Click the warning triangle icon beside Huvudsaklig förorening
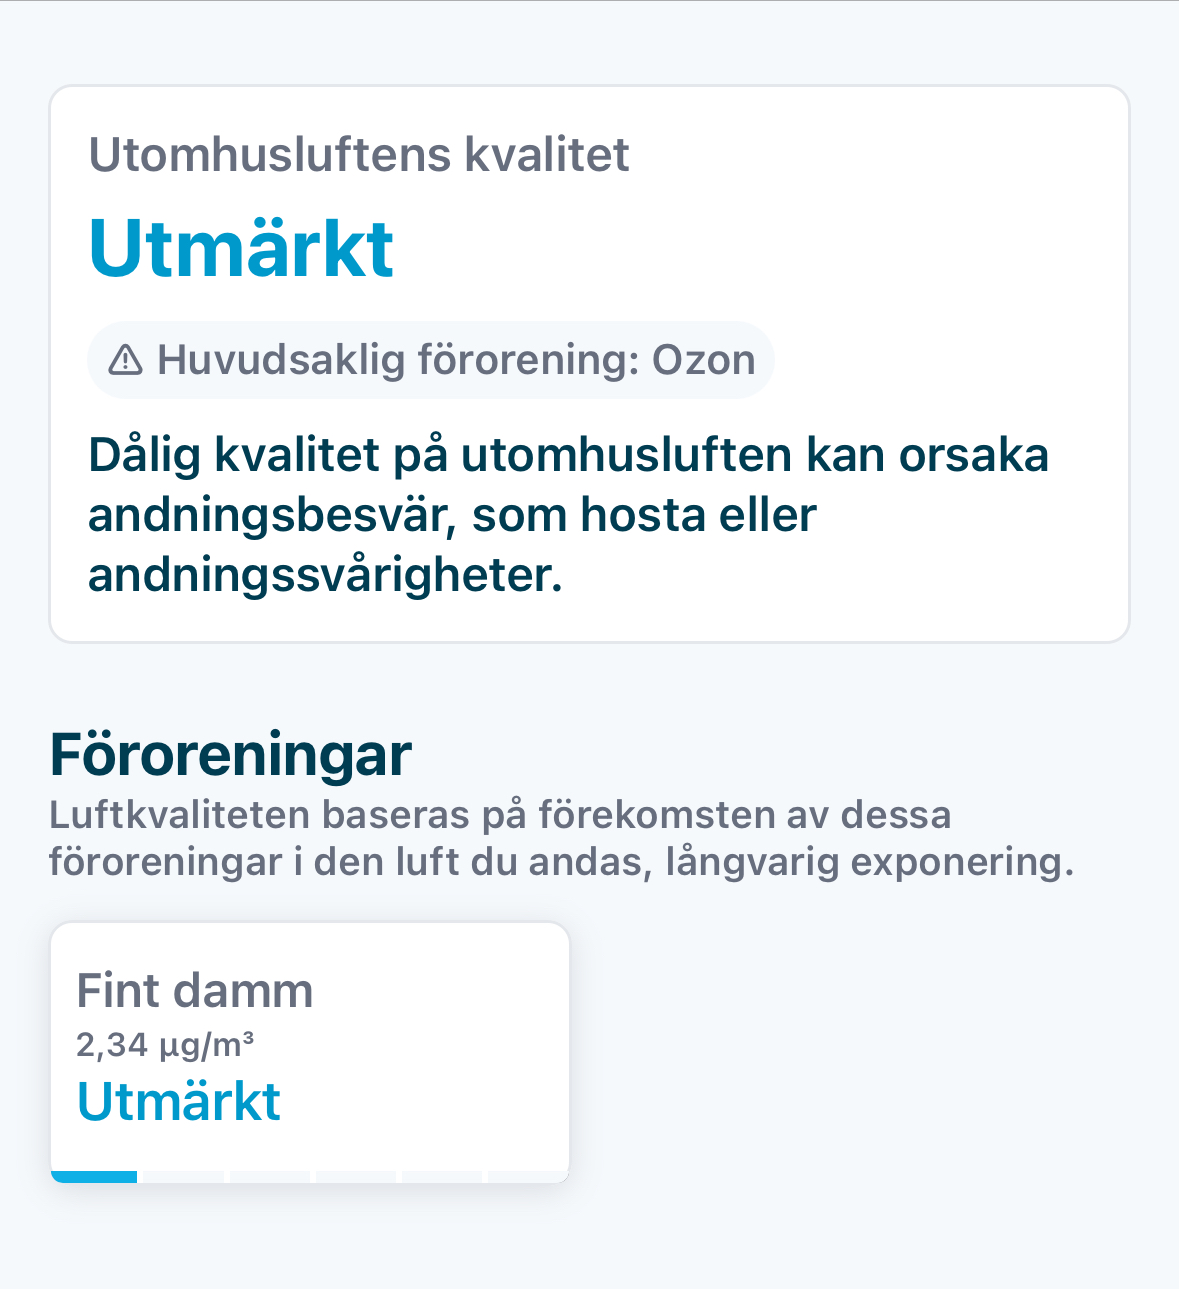 click(x=125, y=360)
